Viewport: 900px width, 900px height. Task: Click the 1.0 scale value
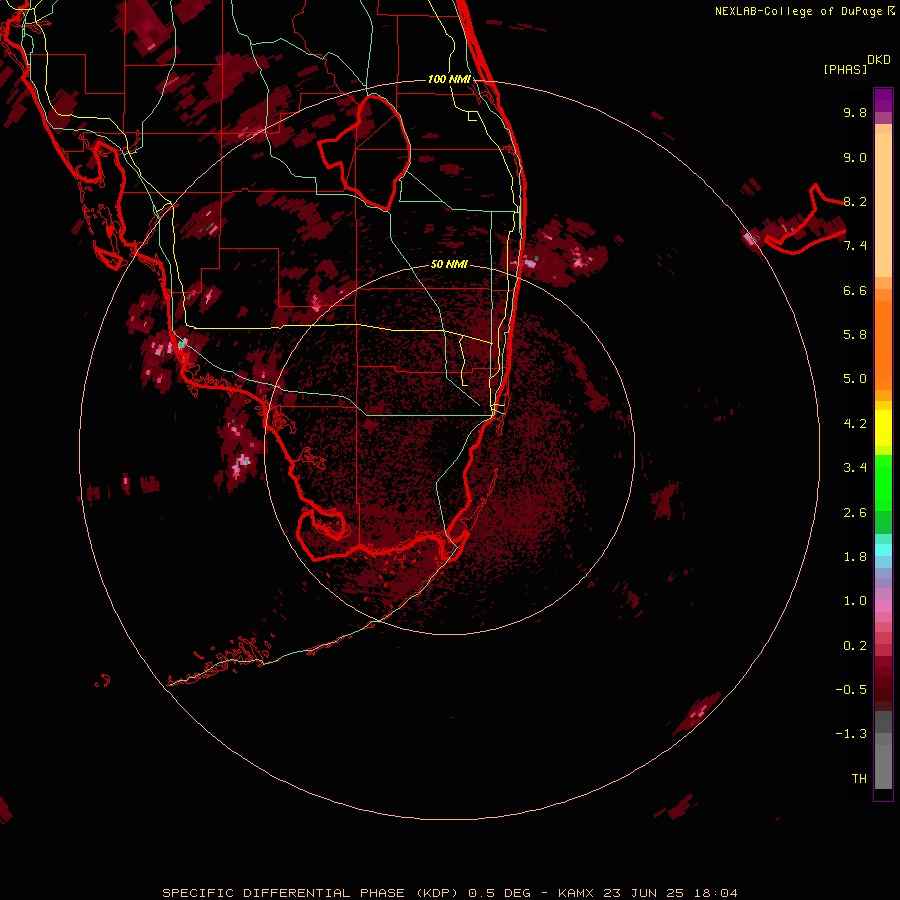click(855, 601)
